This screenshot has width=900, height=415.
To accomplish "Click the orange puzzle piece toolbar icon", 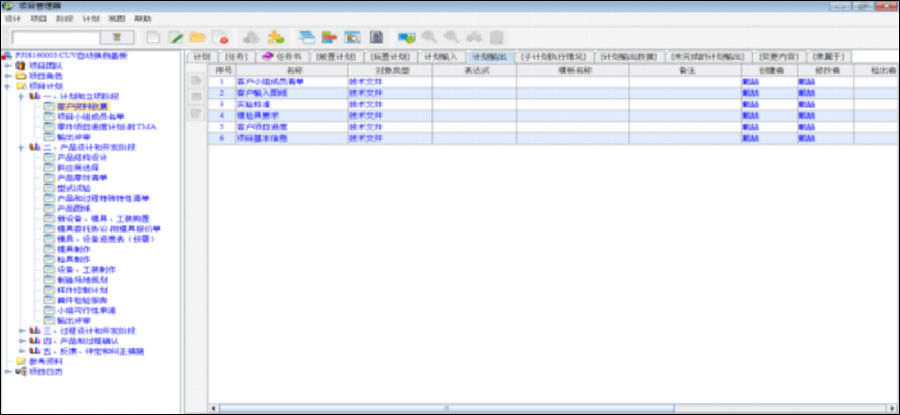I will click(x=276, y=37).
